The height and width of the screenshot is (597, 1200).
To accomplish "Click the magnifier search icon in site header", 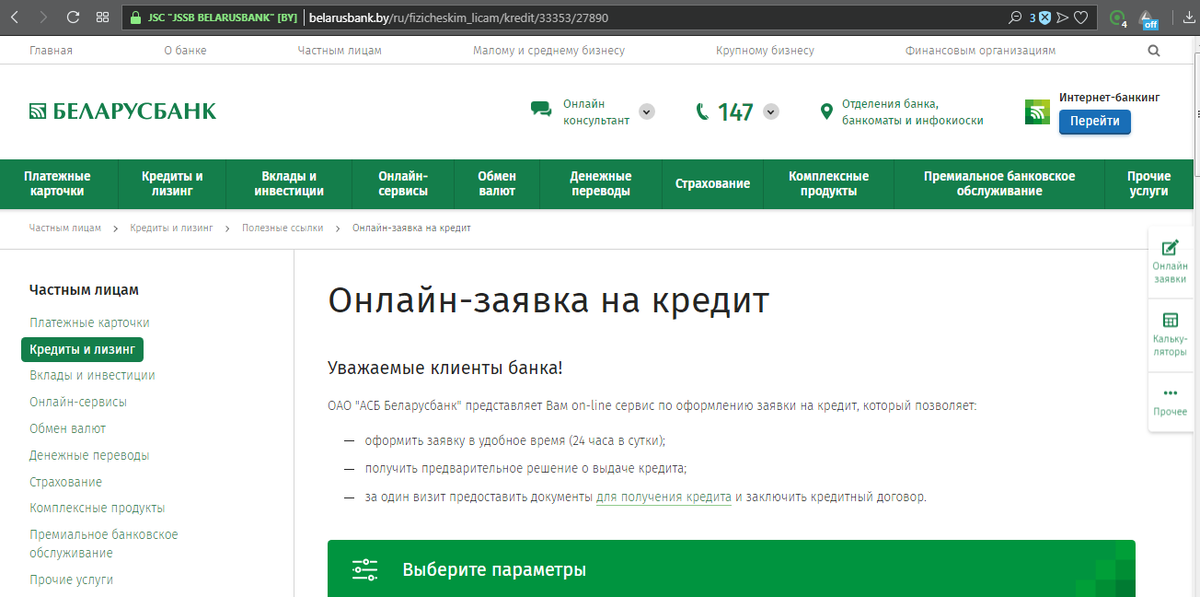I will [1154, 49].
